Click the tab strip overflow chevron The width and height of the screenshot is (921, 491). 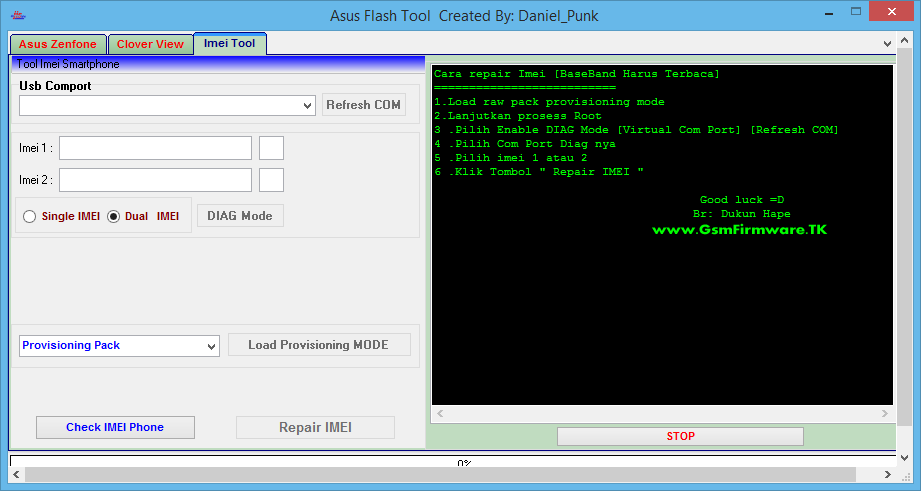coord(888,43)
